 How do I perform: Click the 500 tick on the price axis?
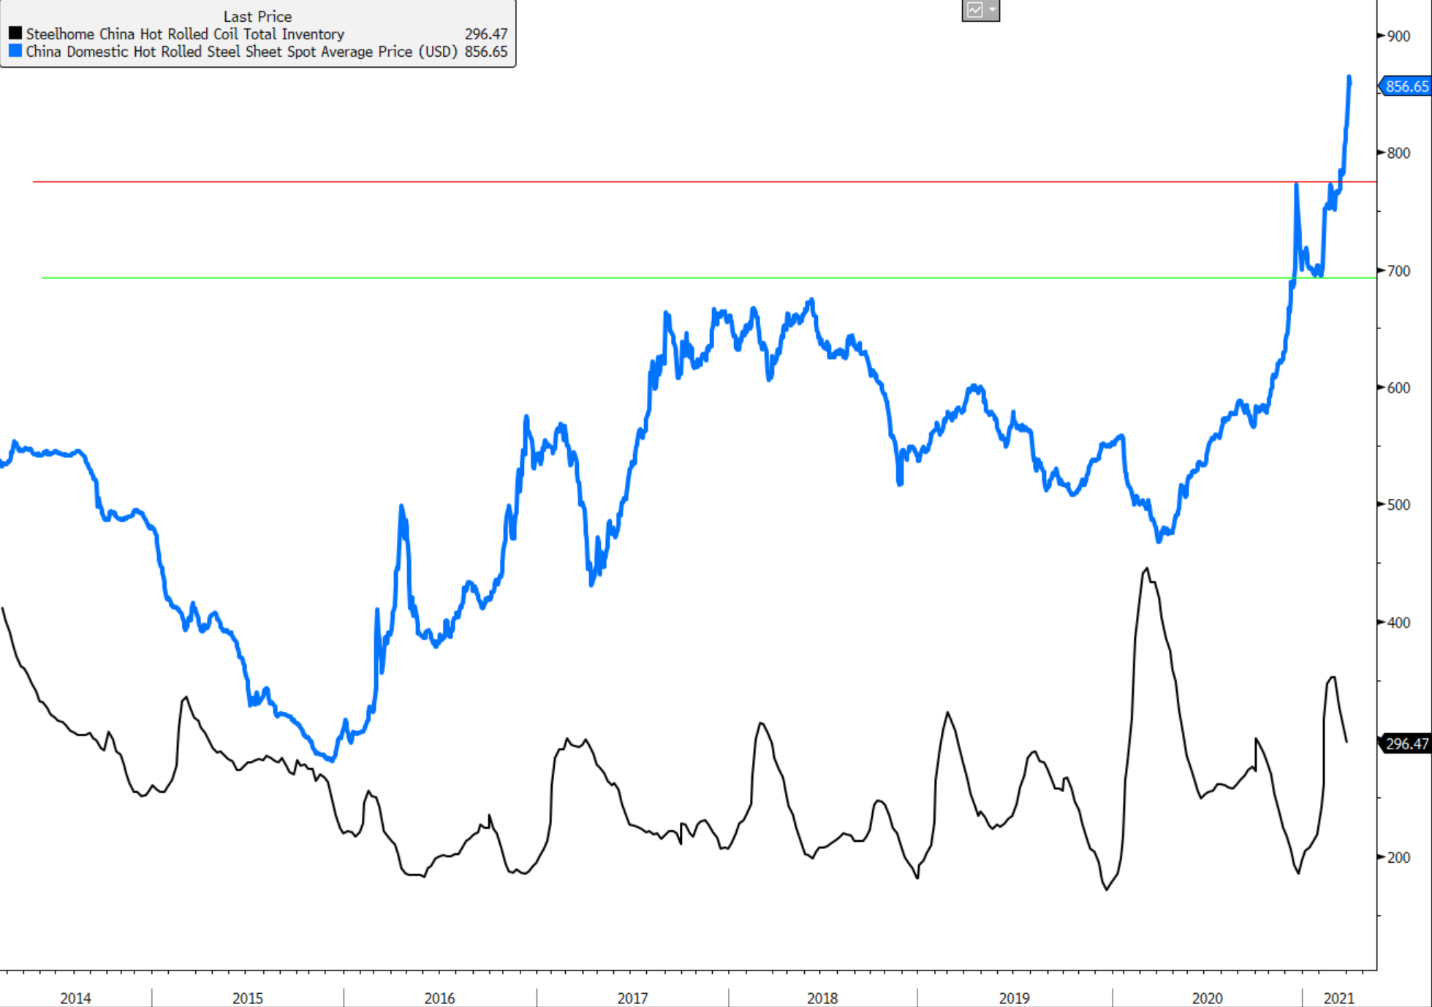[1398, 505]
